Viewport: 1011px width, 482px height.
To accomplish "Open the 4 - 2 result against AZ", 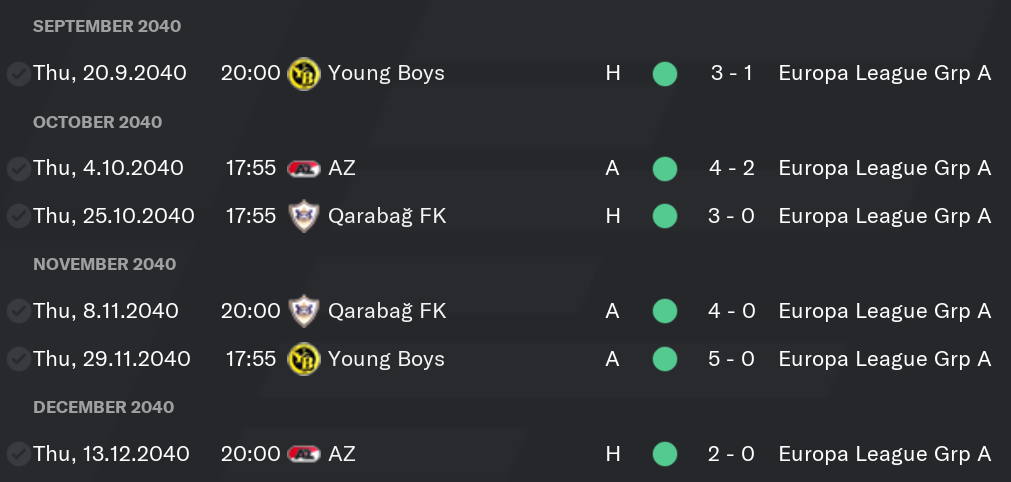I will 732,168.
